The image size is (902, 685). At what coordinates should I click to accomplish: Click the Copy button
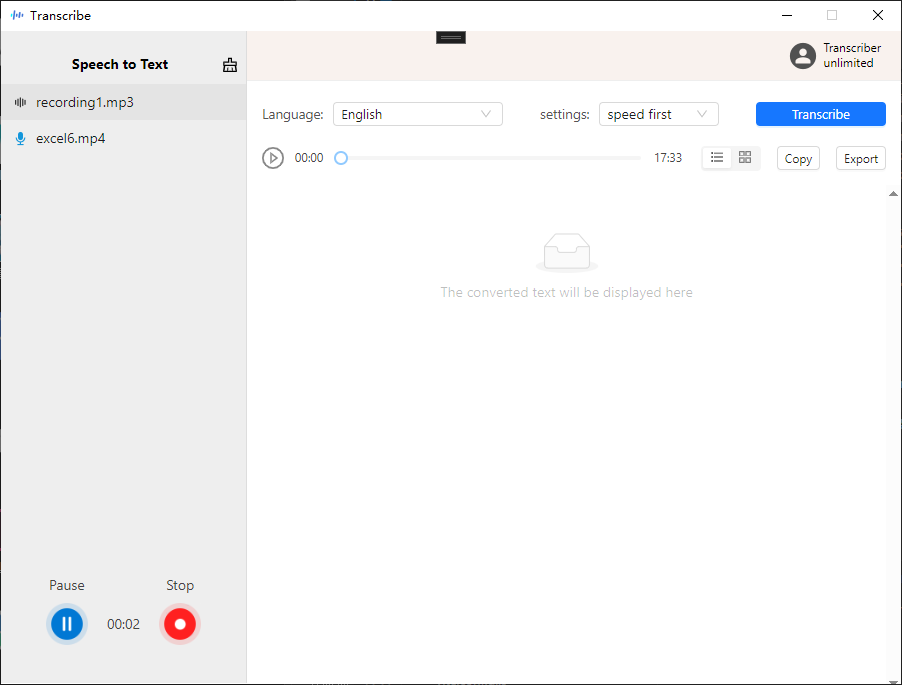click(x=798, y=158)
